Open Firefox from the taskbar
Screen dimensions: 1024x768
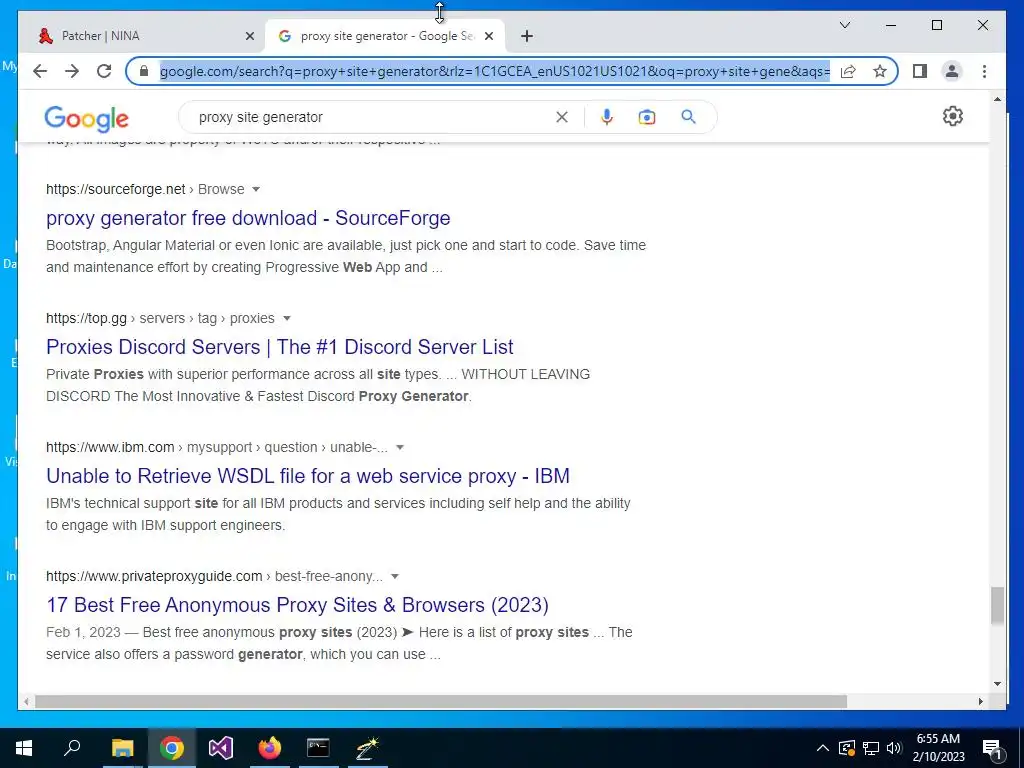269,748
